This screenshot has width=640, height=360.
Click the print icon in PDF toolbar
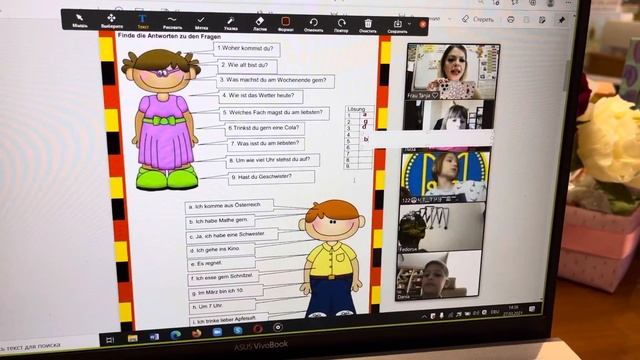511,19
